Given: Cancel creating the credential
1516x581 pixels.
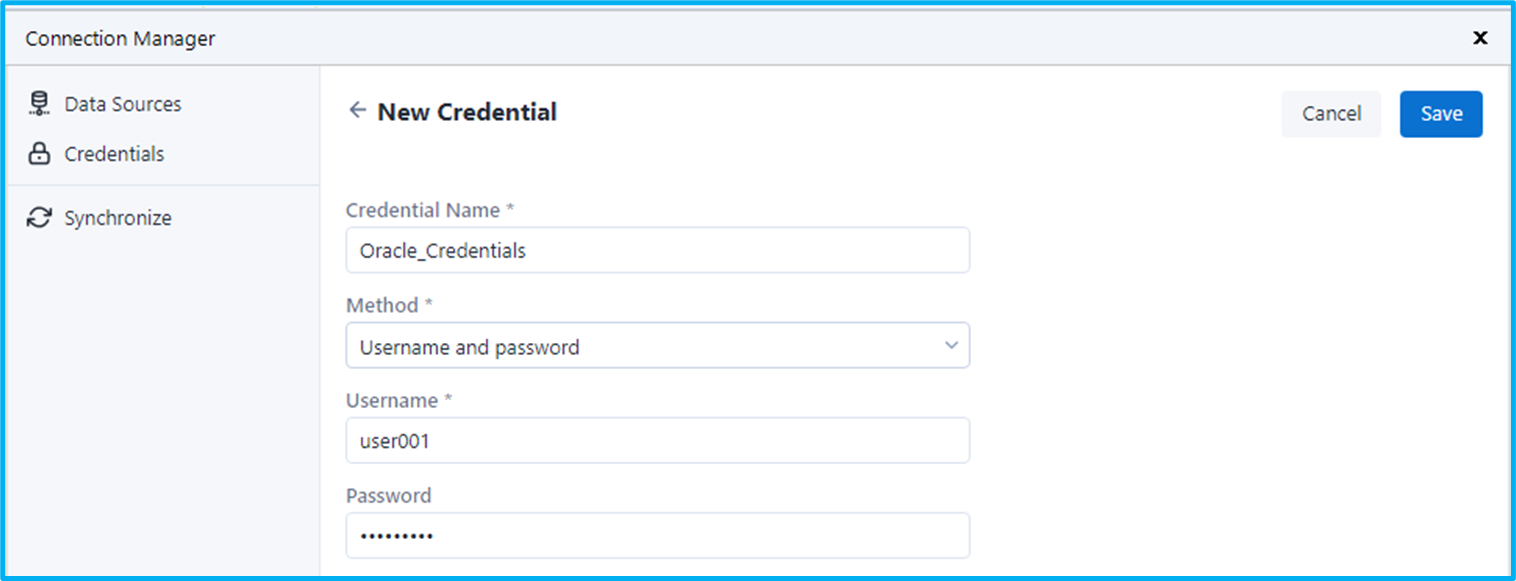Looking at the screenshot, I should click(1331, 113).
